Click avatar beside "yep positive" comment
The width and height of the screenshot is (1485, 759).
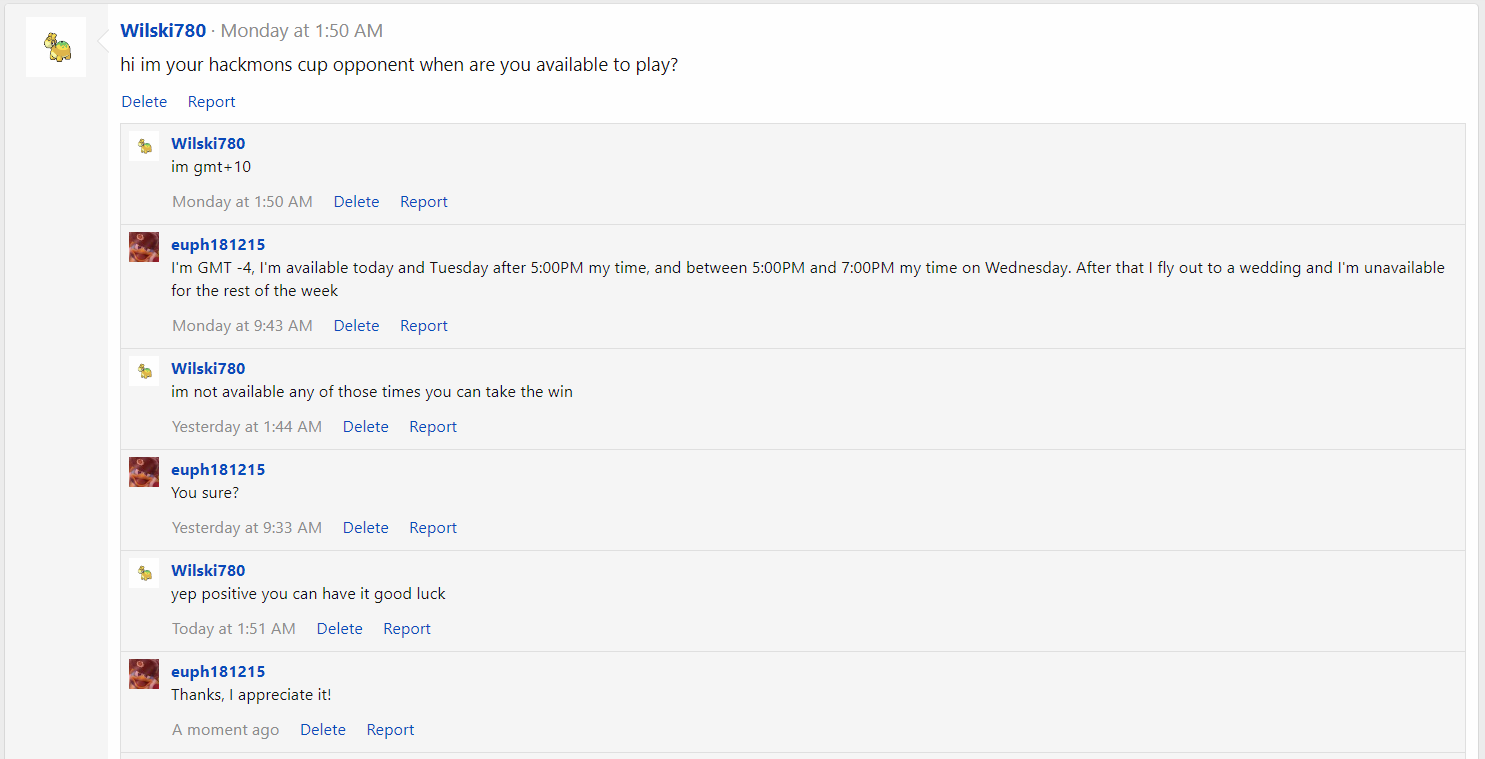click(x=144, y=573)
